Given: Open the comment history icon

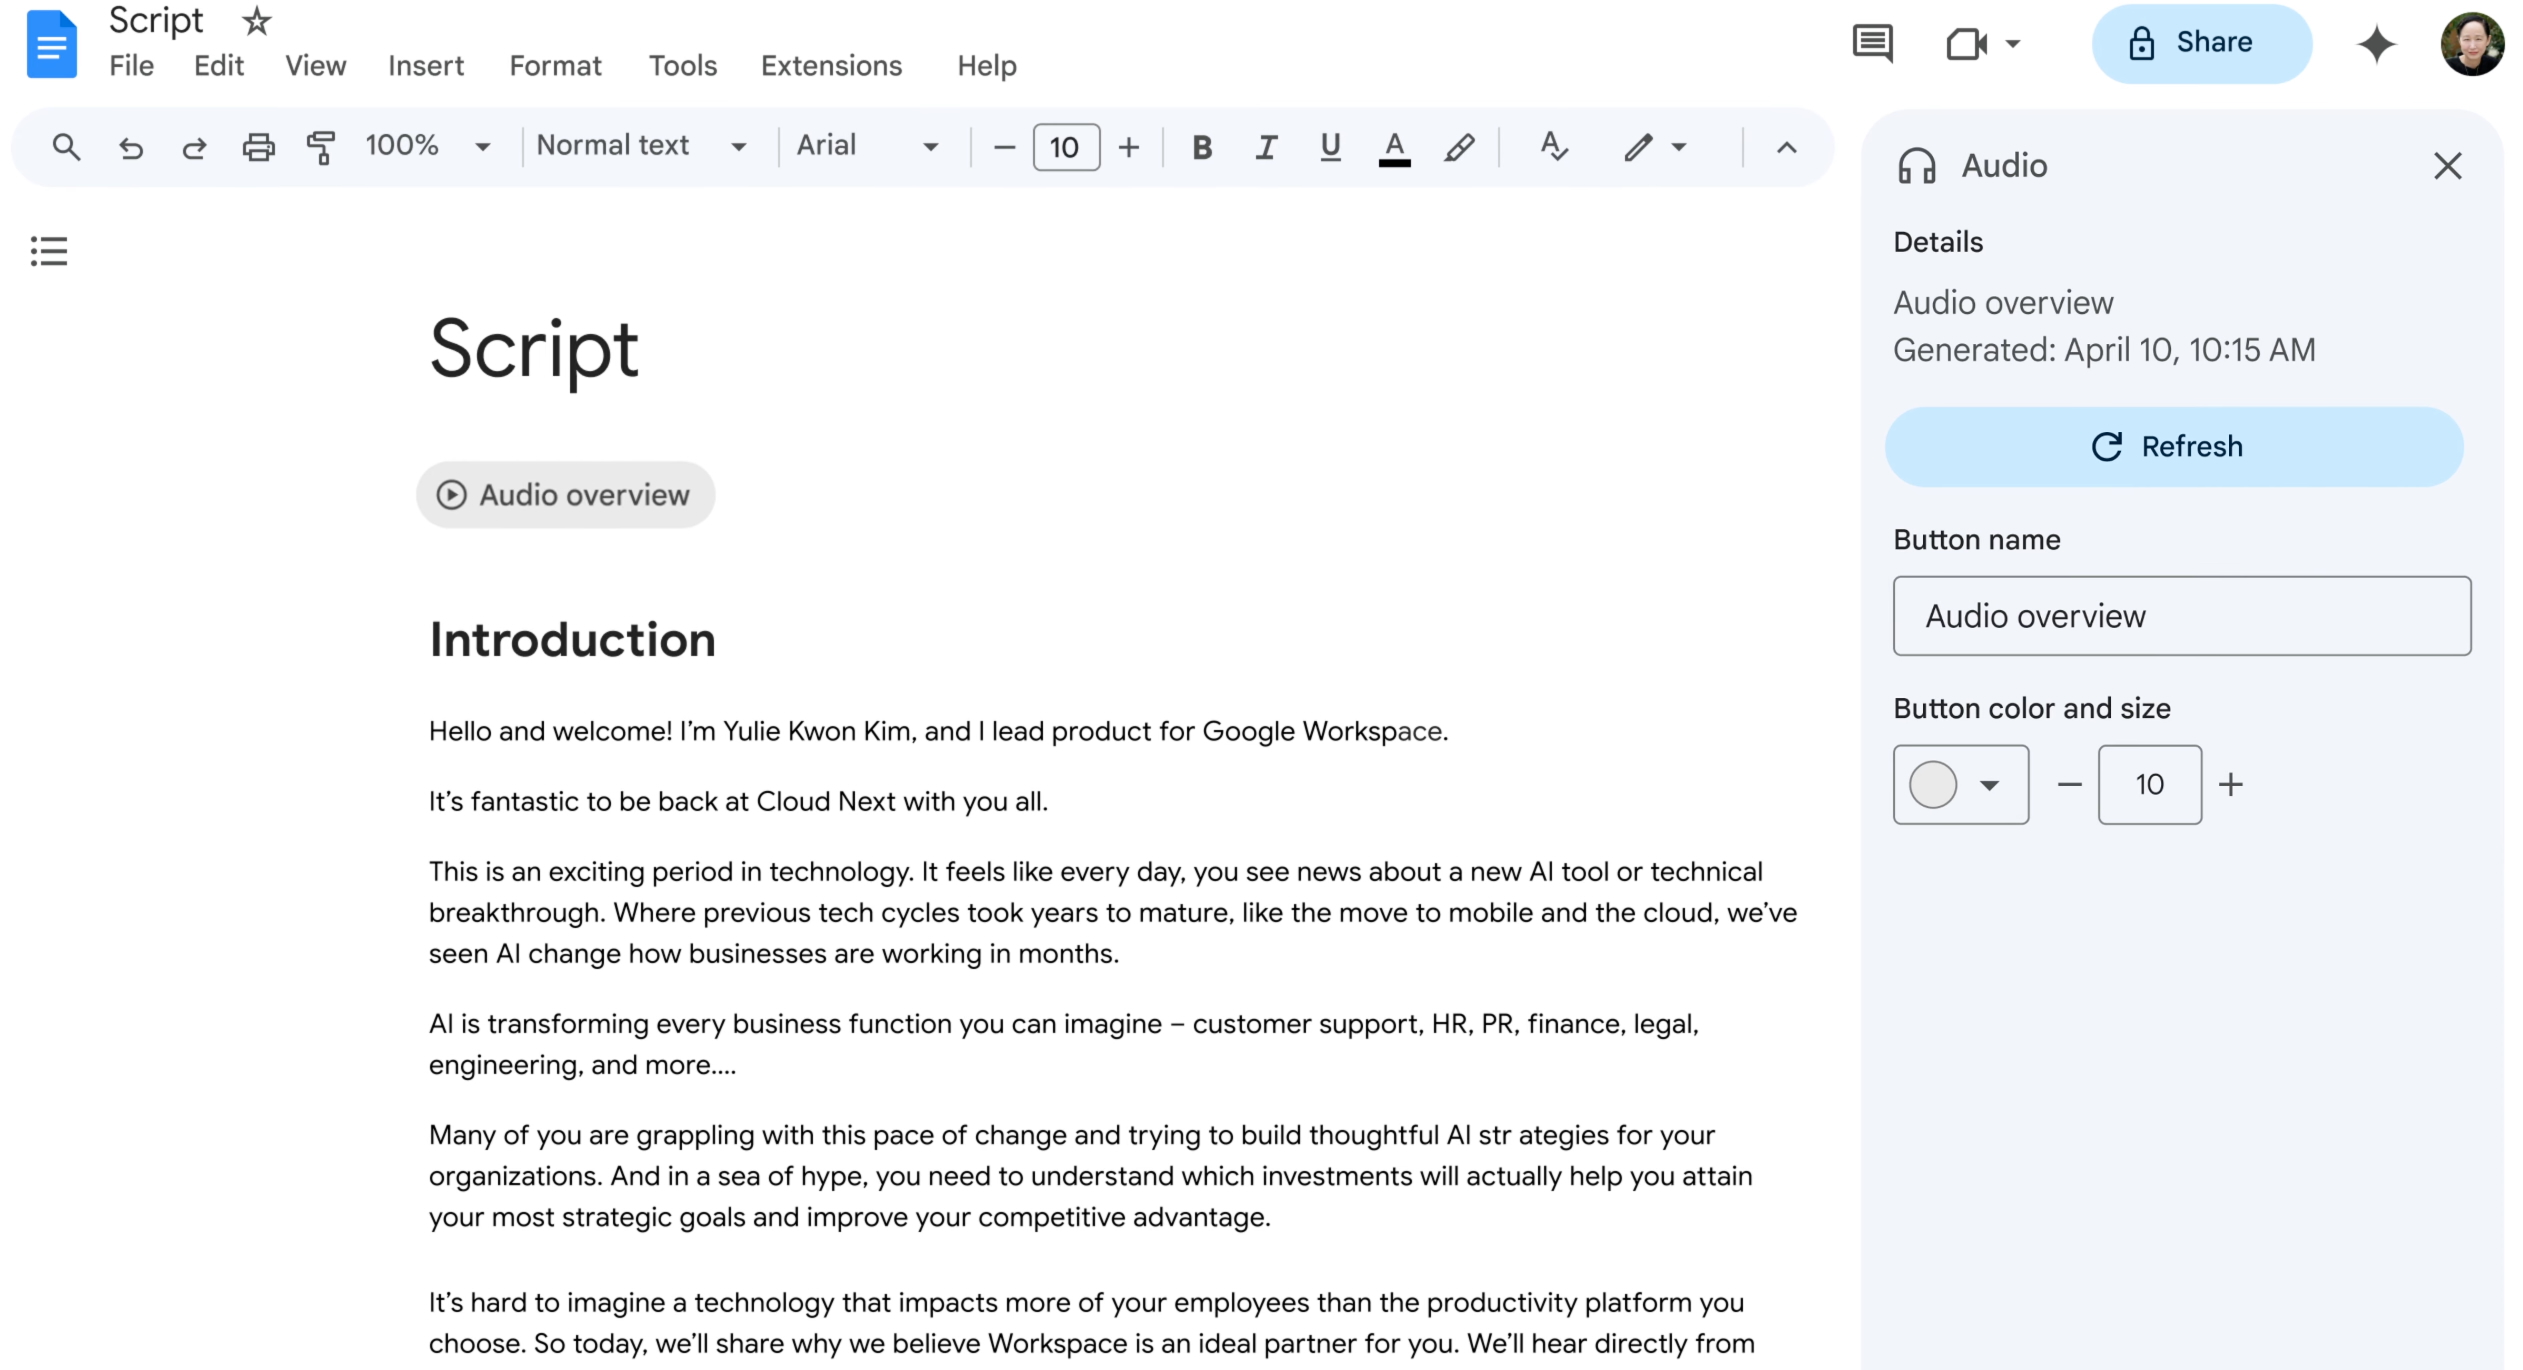Looking at the screenshot, I should pyautogui.click(x=1872, y=44).
